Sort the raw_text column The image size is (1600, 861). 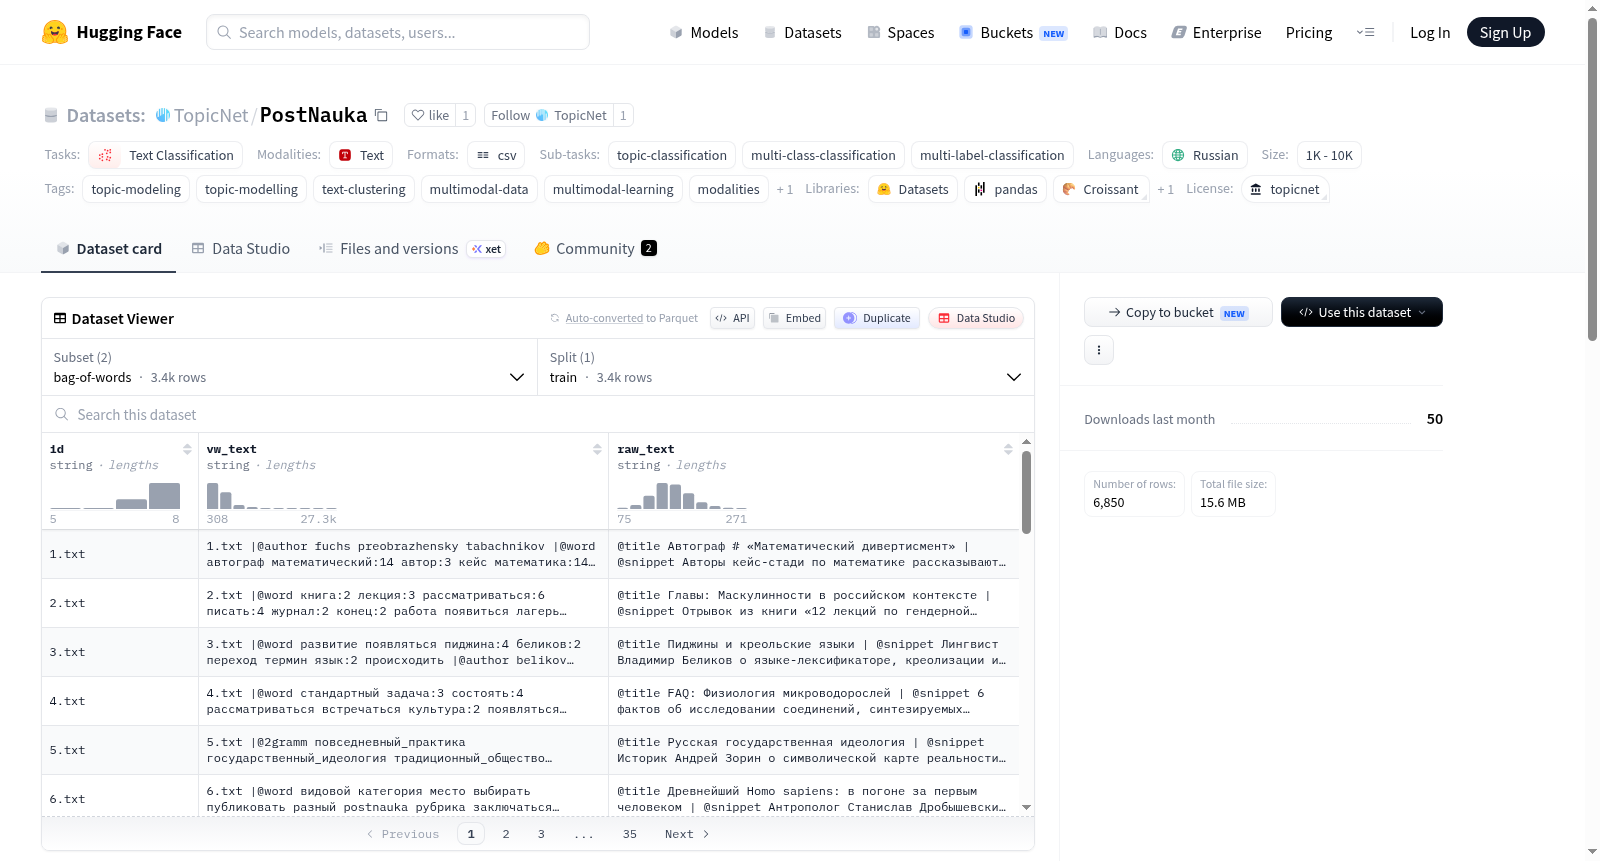pyautogui.click(x=1008, y=449)
